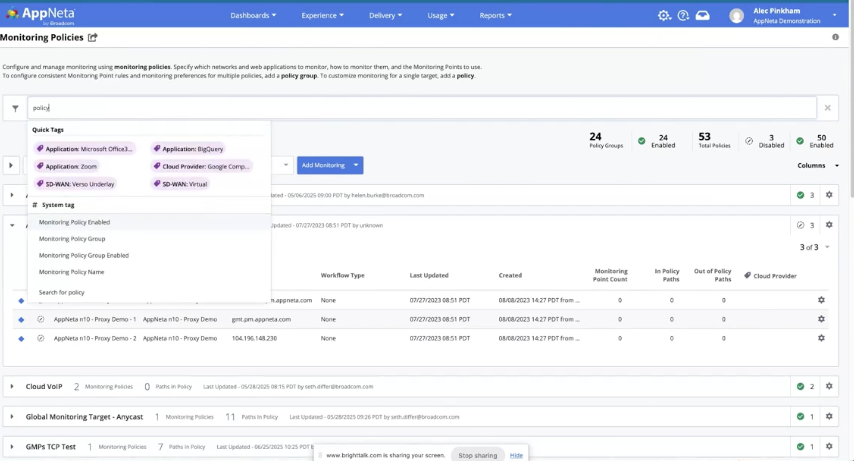Image resolution: width=854 pixels, height=461 pixels.
Task: Click green check for Global Monitoring Target - Anycast
Action: 800,416
